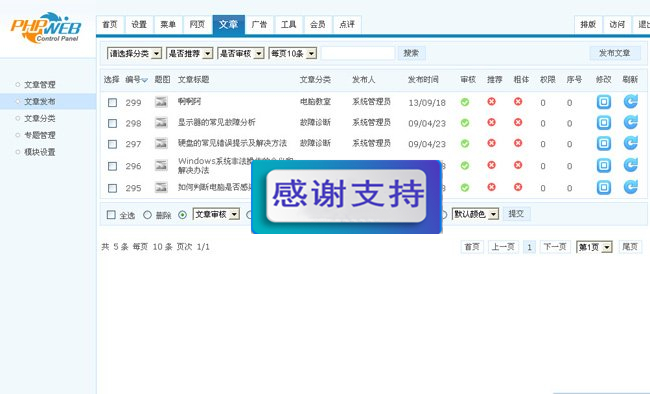650x394 pixels.
Task: Toggle the green audit status of article 297
Action: pyautogui.click(x=465, y=143)
